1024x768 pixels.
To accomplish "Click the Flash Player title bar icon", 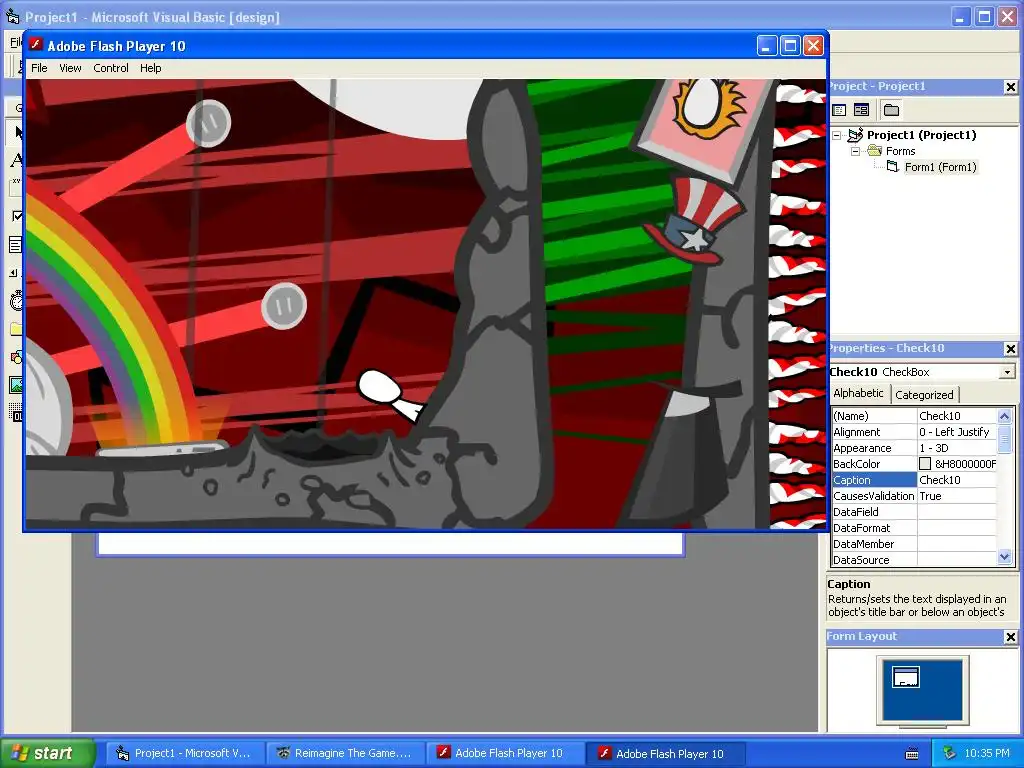I will click(x=36, y=46).
